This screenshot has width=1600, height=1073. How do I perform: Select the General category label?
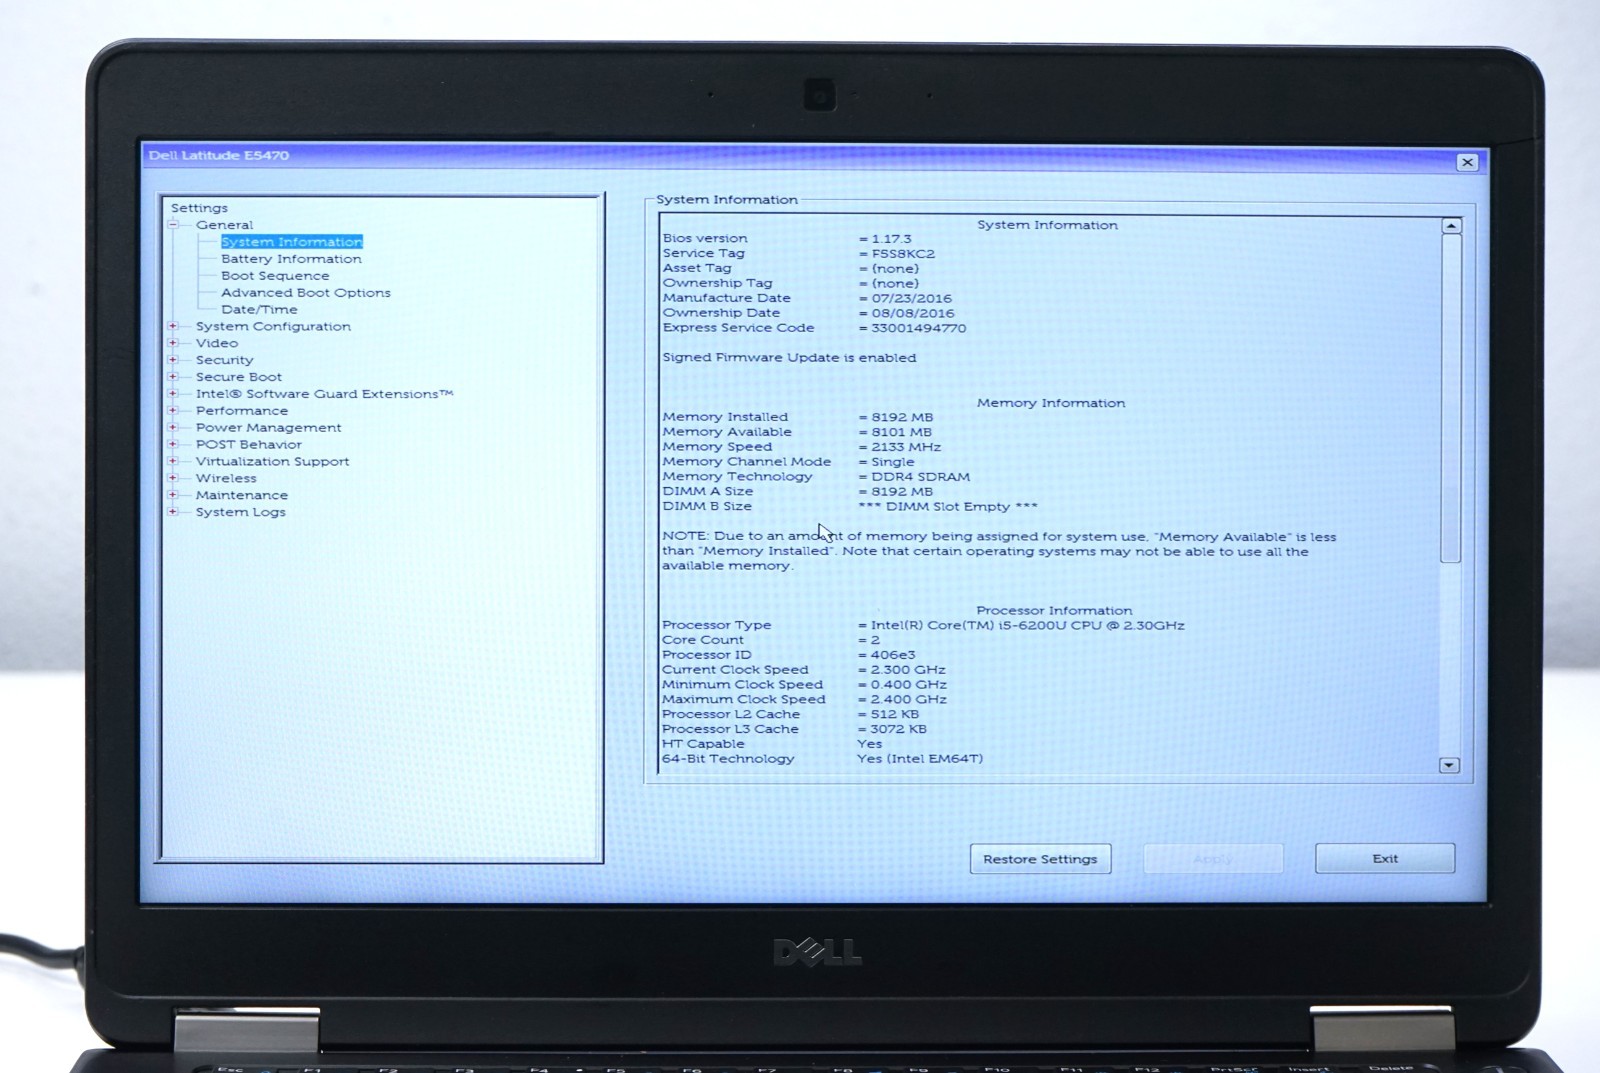click(224, 225)
